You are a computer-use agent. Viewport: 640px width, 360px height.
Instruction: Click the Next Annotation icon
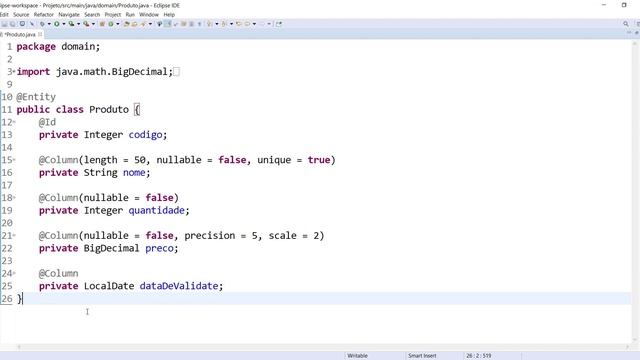[x=209, y=24]
